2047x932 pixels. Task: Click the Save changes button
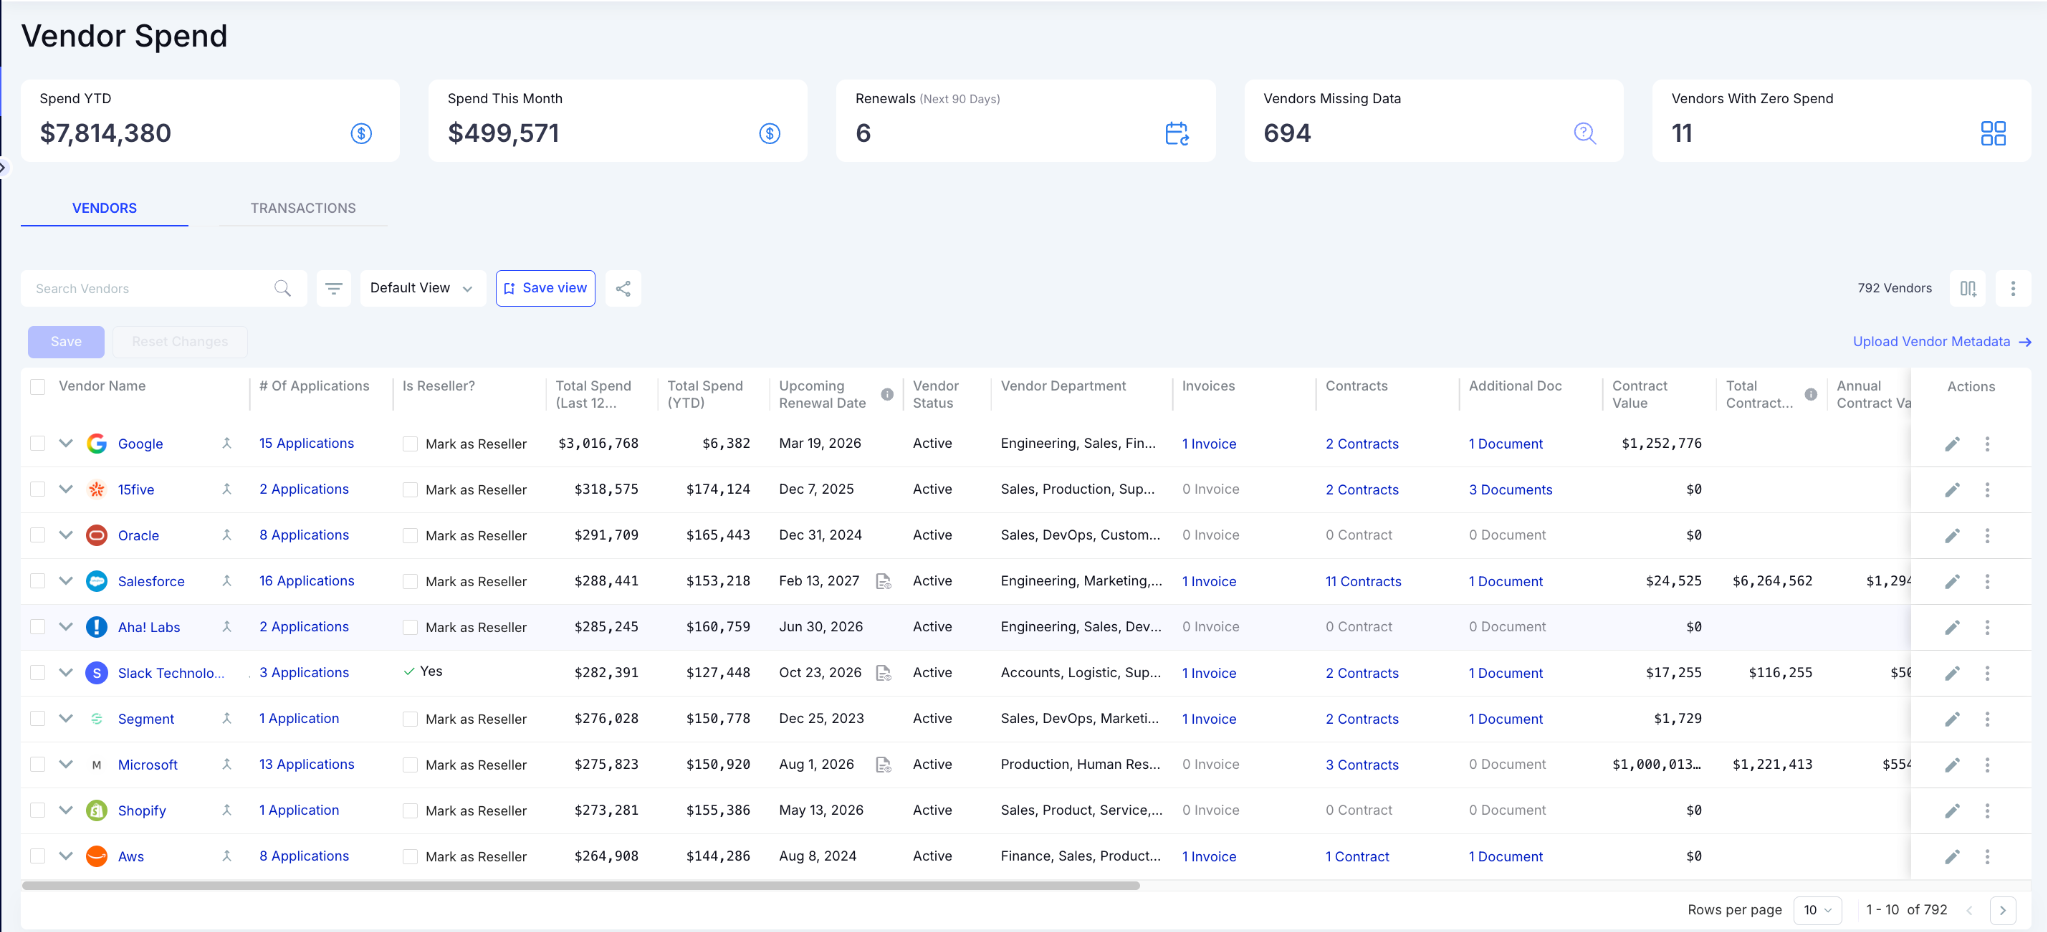[x=66, y=342]
